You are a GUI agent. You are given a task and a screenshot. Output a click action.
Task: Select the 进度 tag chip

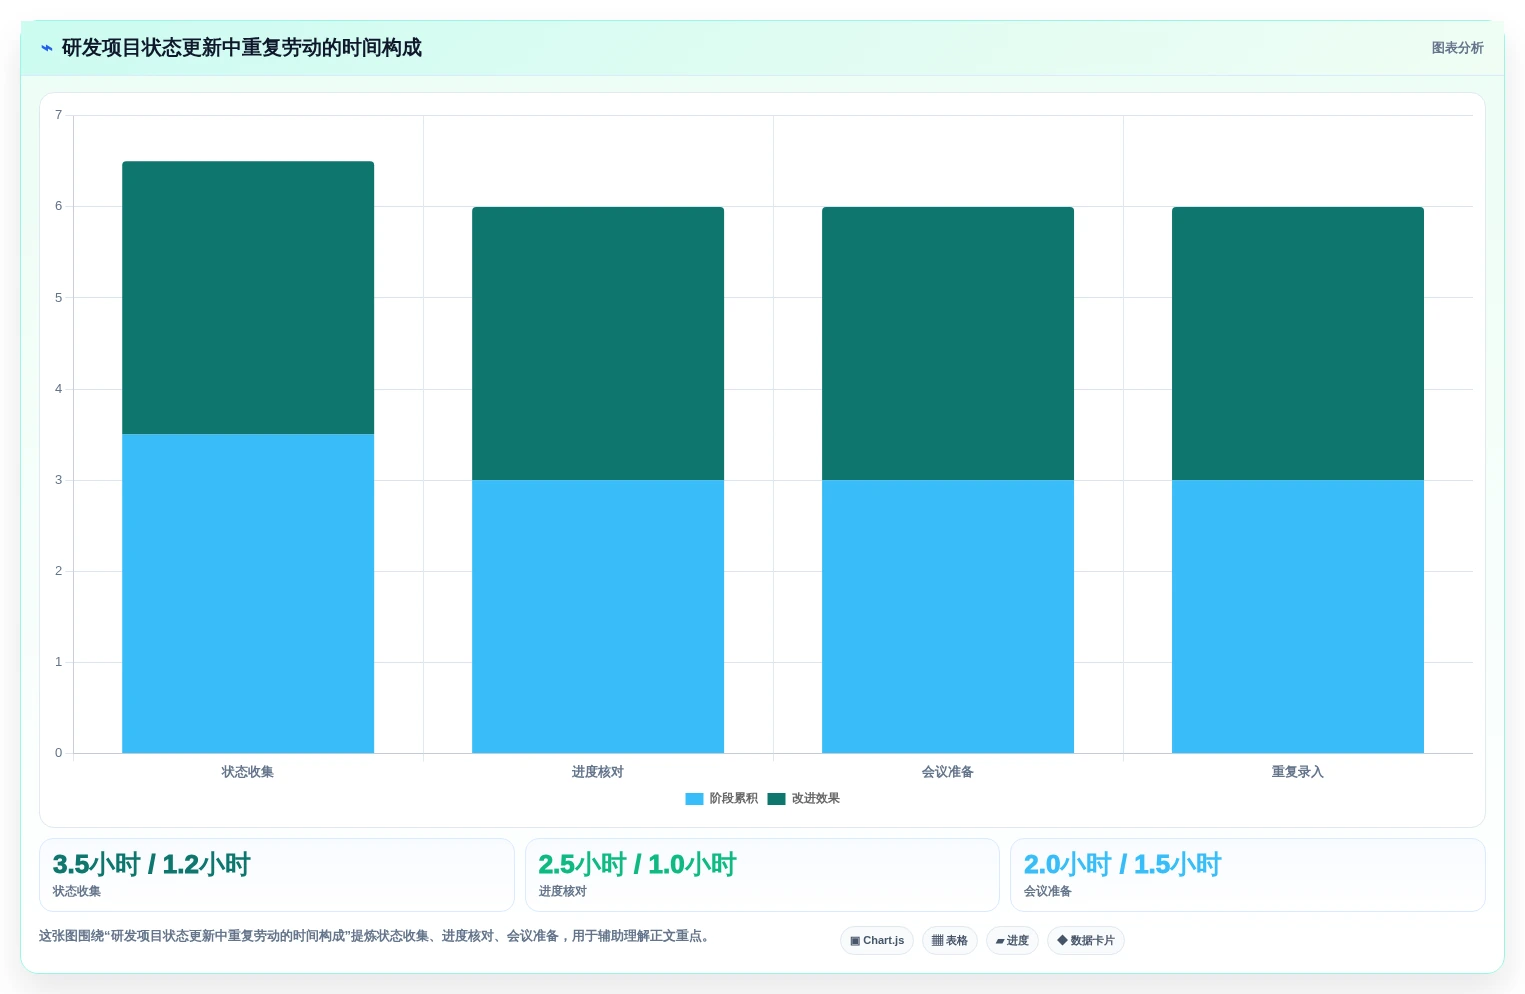pyautogui.click(x=1012, y=941)
